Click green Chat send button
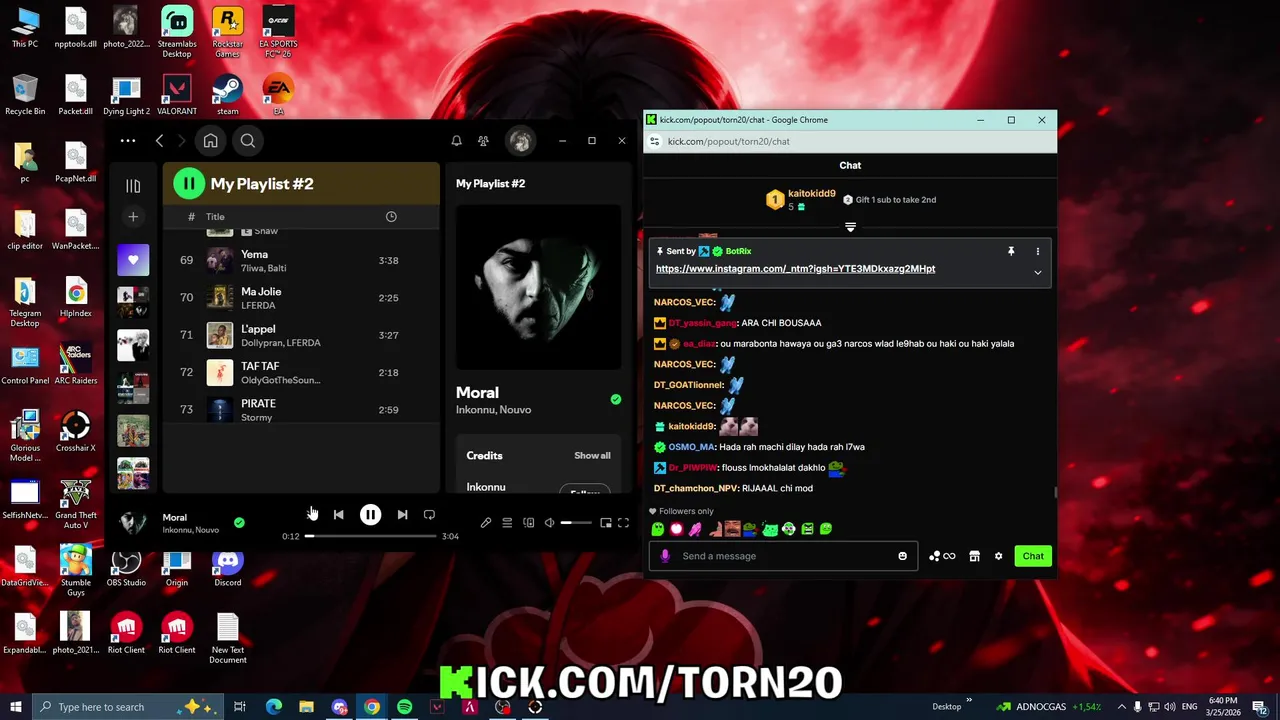The height and width of the screenshot is (720, 1280). pyautogui.click(x=1033, y=556)
